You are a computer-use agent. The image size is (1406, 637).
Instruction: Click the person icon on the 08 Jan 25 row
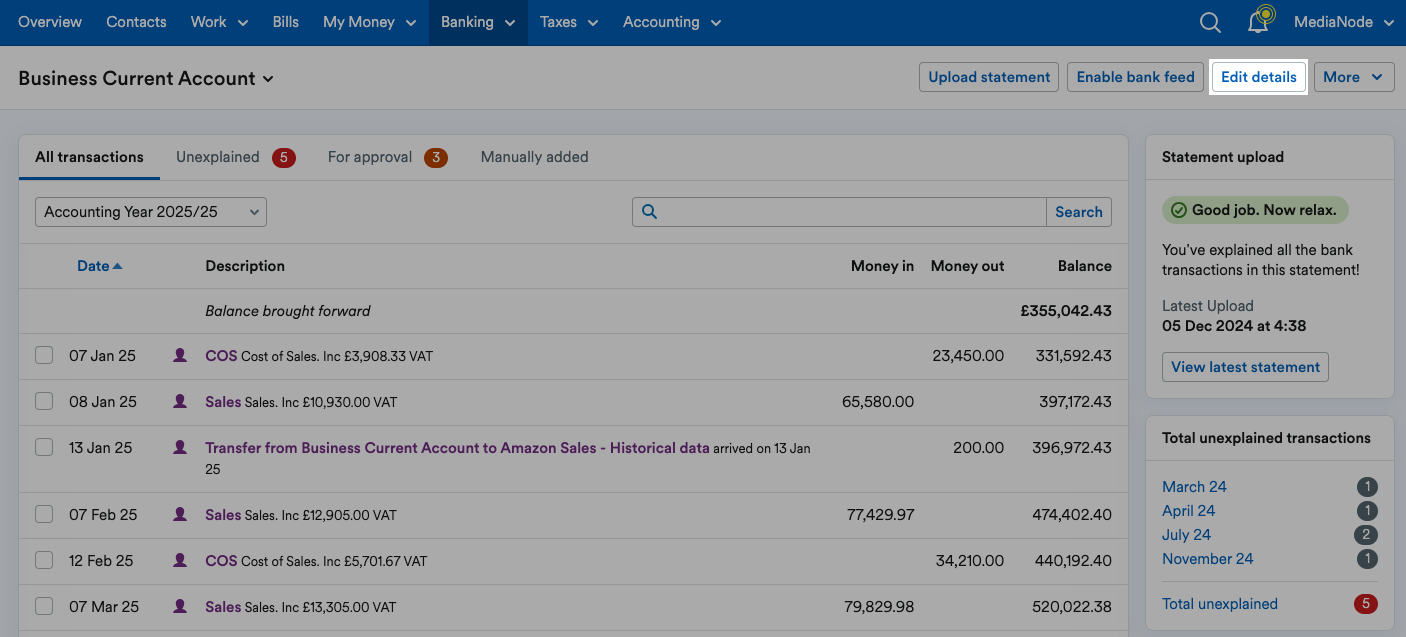point(180,401)
